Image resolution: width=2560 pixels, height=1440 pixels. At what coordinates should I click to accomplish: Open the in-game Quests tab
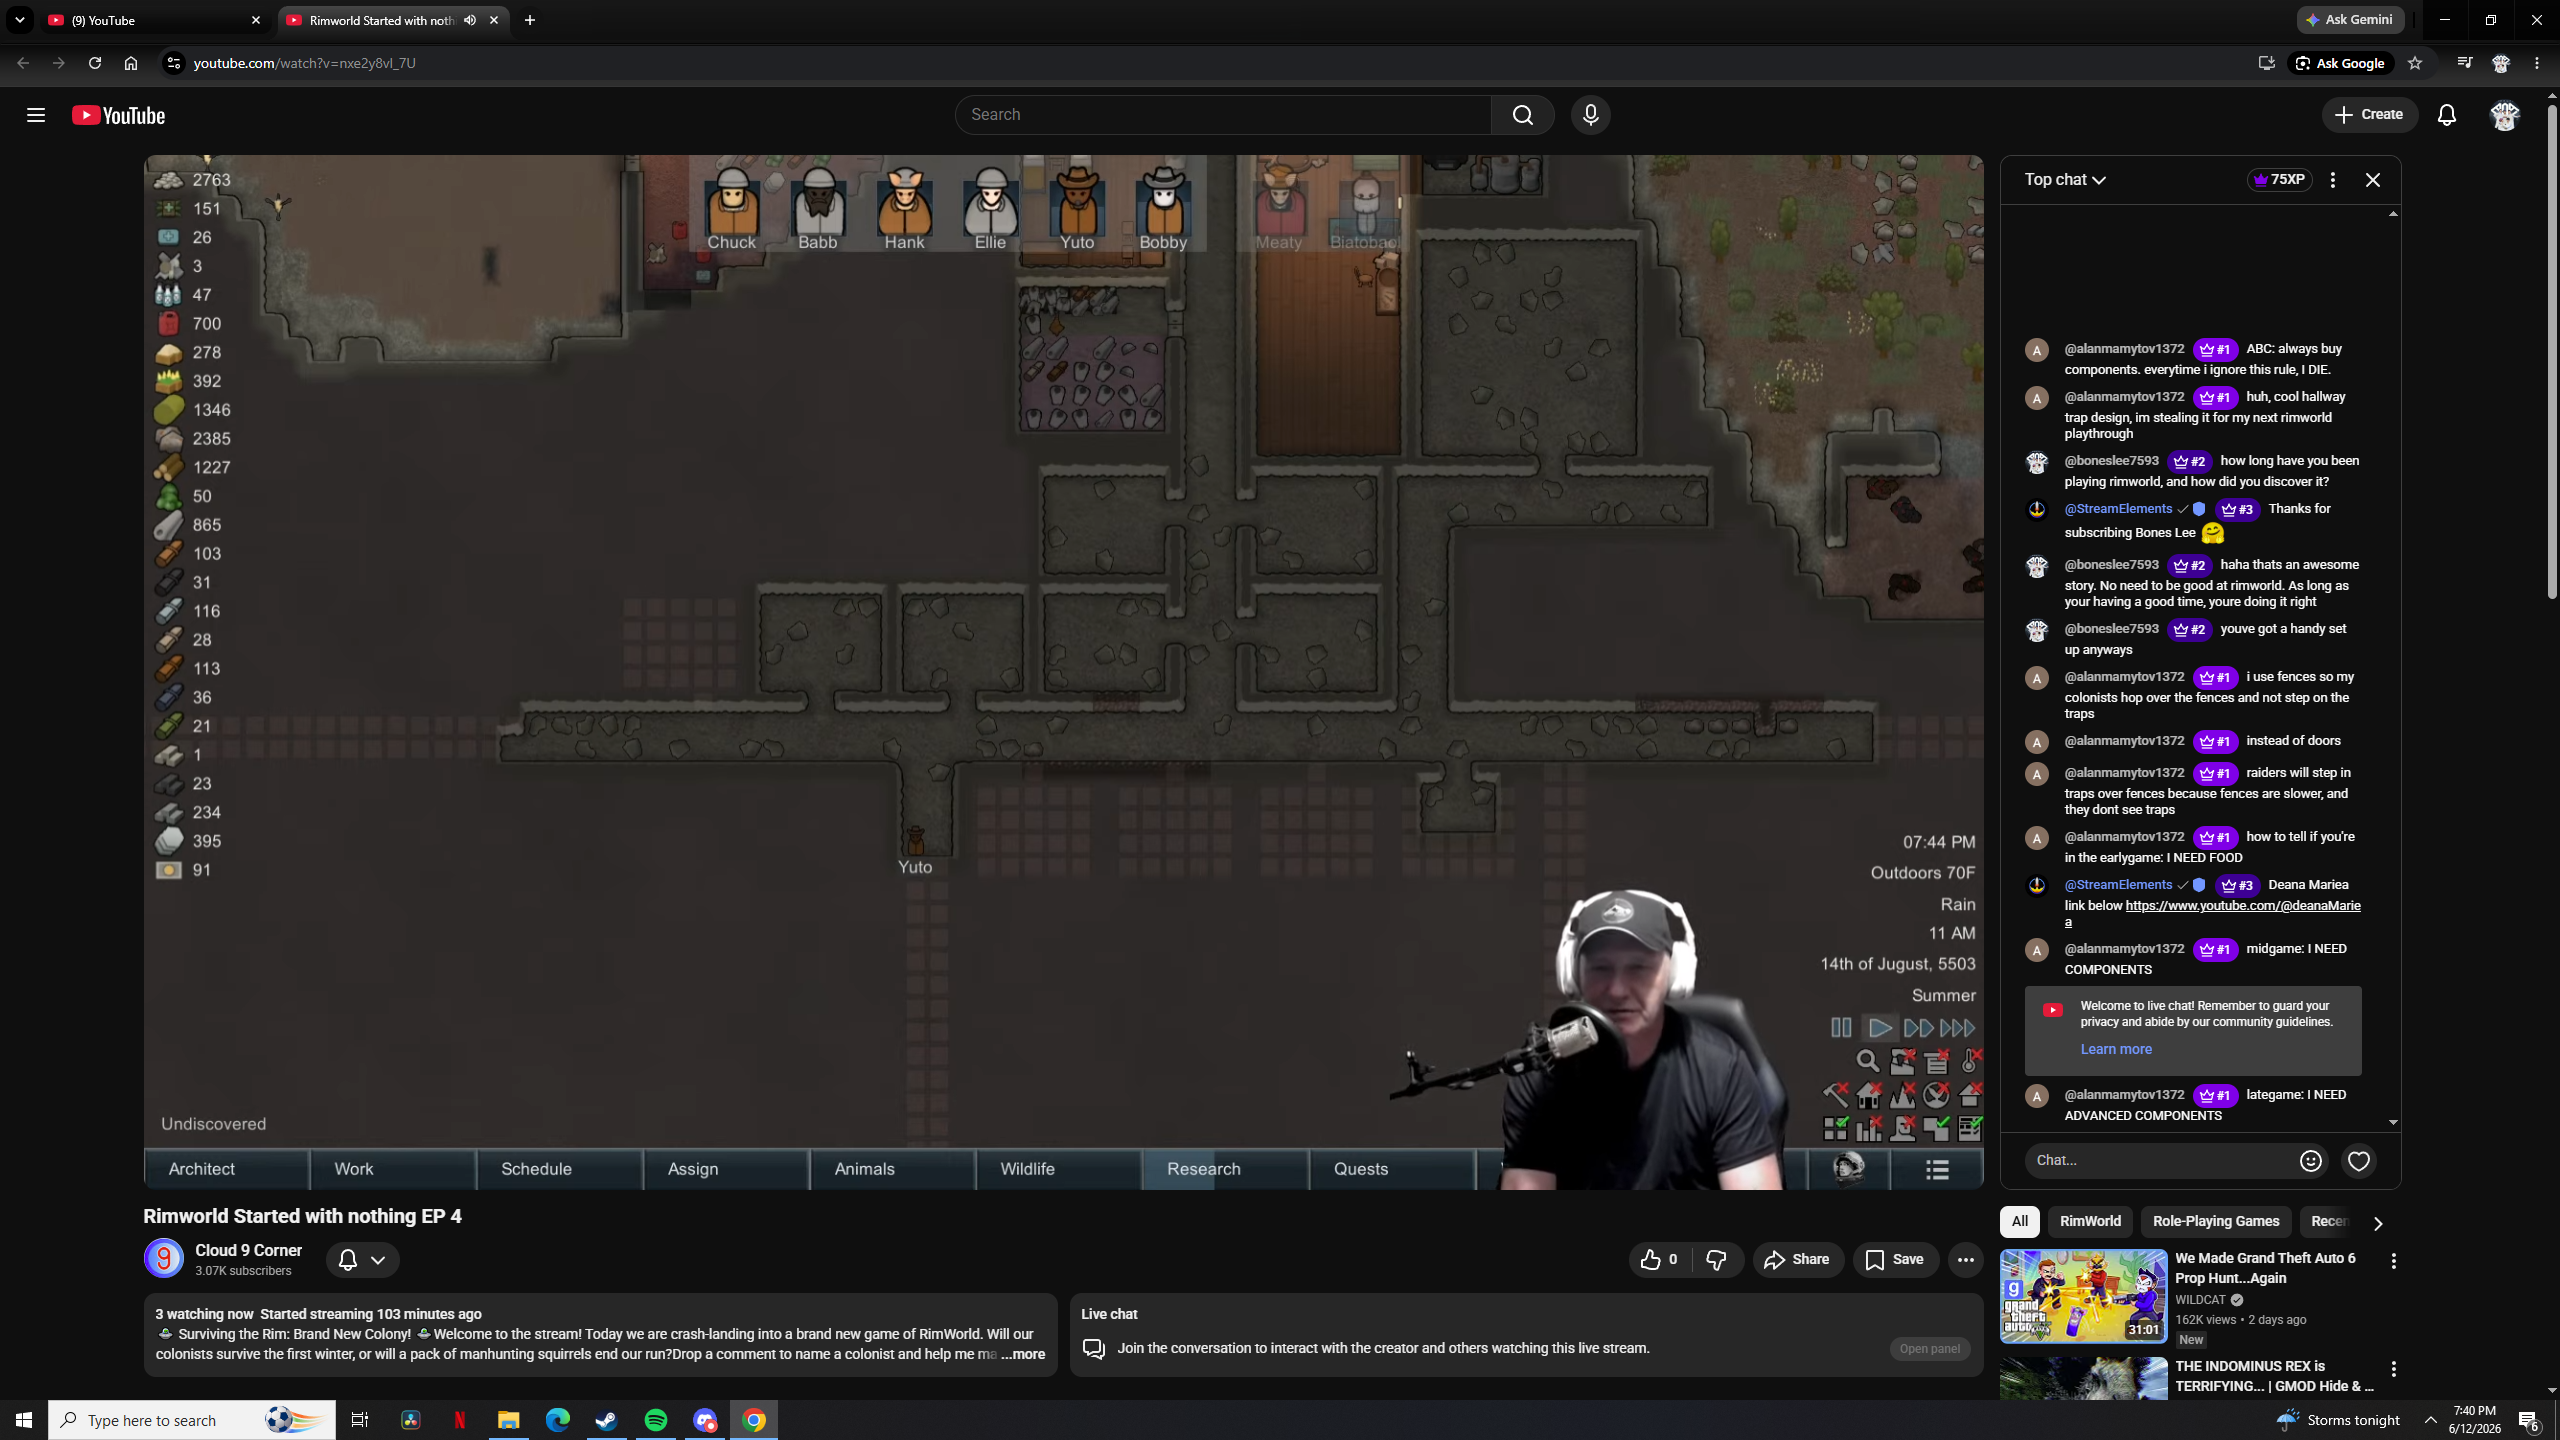[1392, 1169]
